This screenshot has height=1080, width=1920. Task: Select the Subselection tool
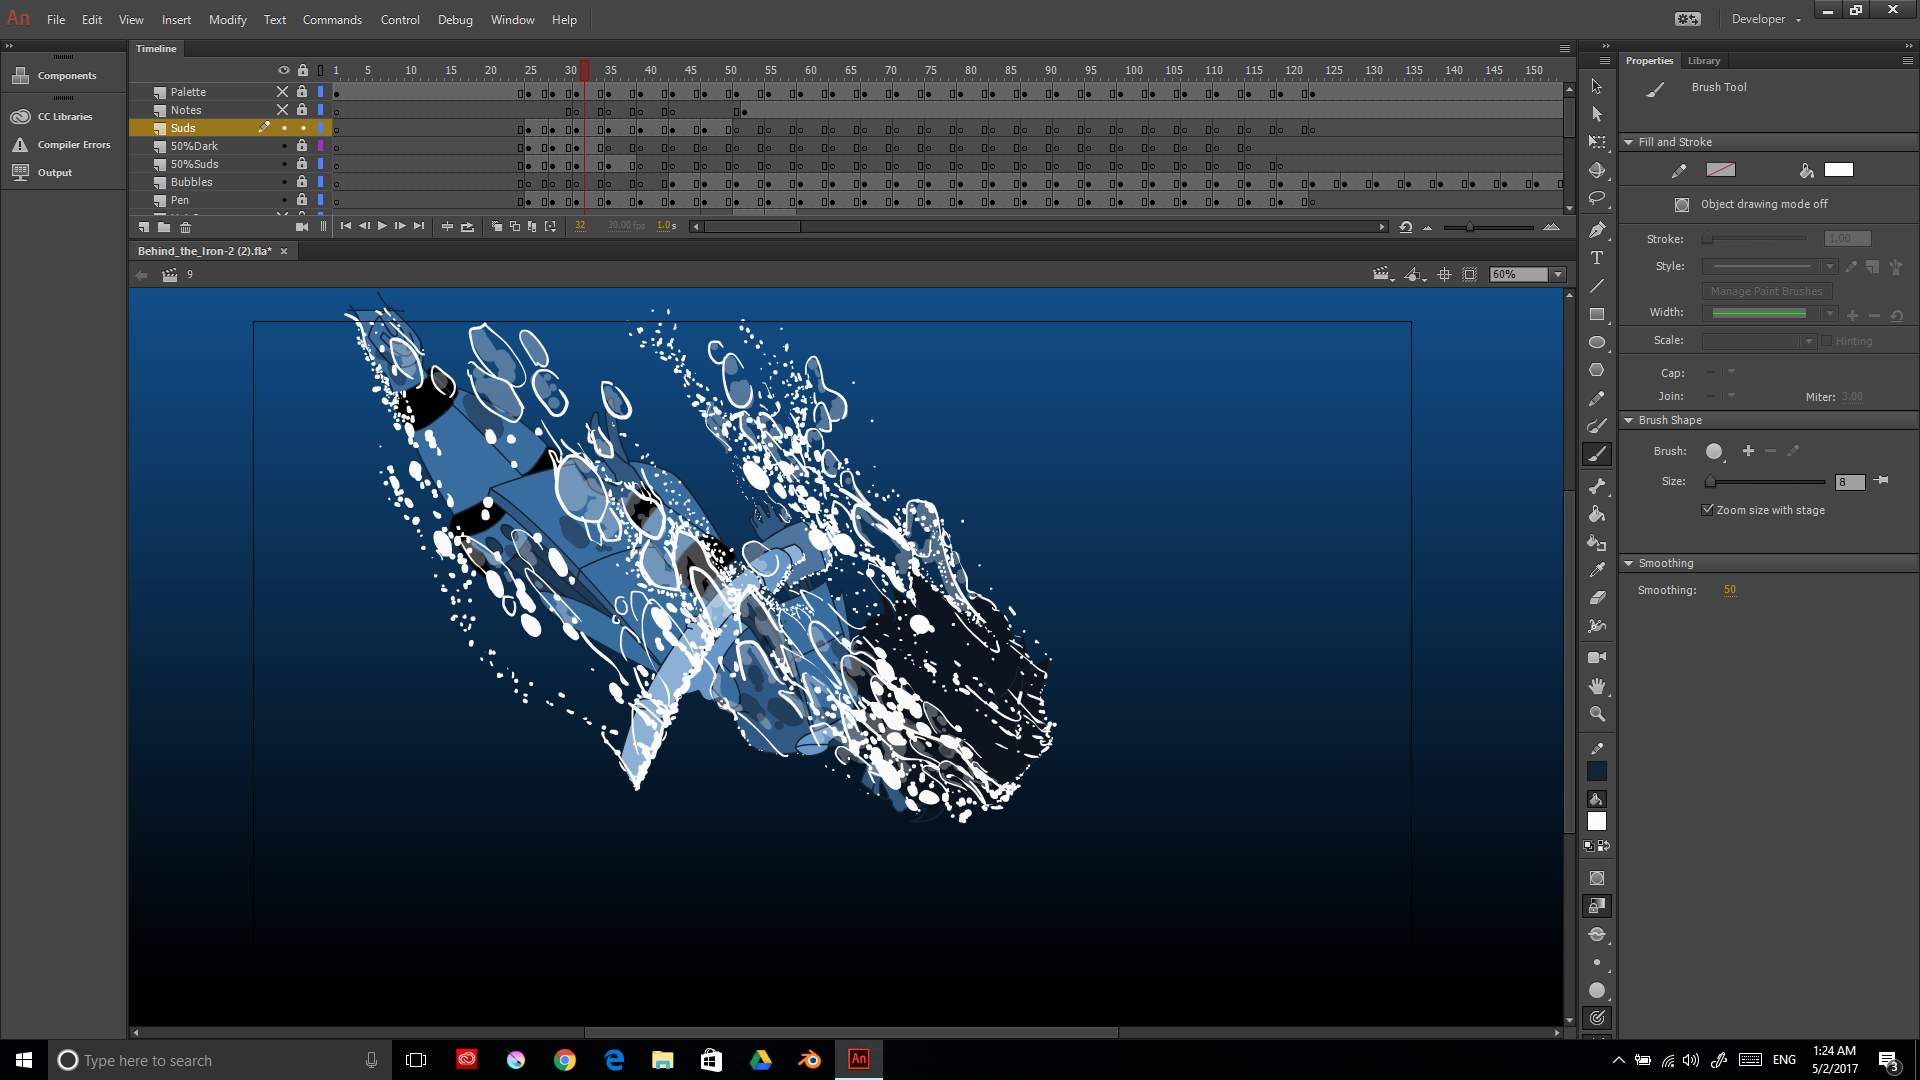1597,114
